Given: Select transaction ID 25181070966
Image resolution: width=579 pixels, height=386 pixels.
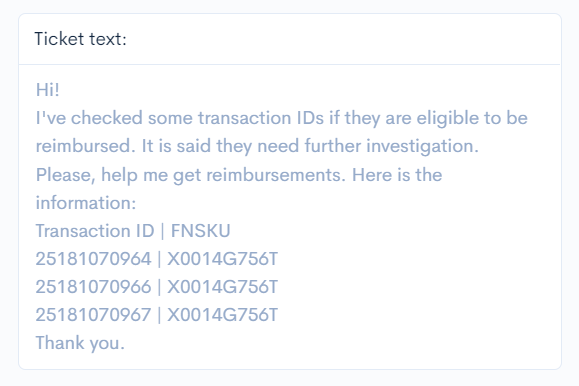Looking at the screenshot, I should (93, 287).
